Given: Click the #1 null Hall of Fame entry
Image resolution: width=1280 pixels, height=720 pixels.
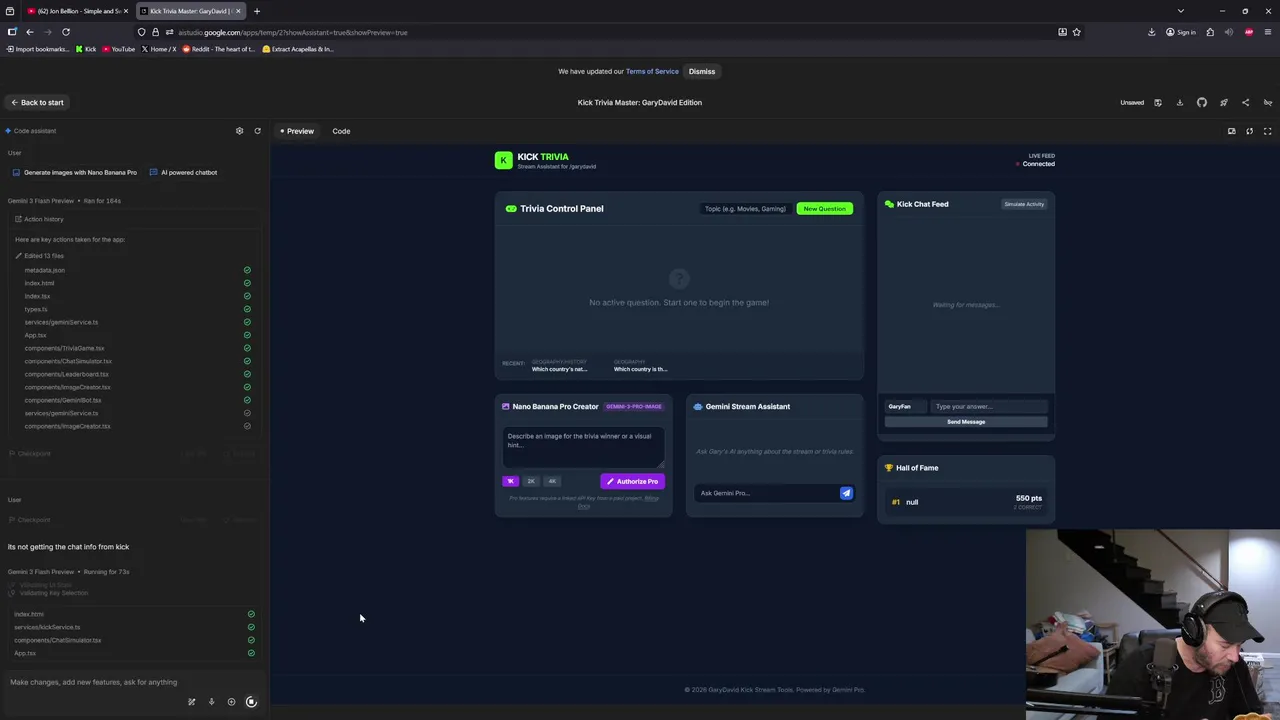Looking at the screenshot, I should click(x=966, y=502).
